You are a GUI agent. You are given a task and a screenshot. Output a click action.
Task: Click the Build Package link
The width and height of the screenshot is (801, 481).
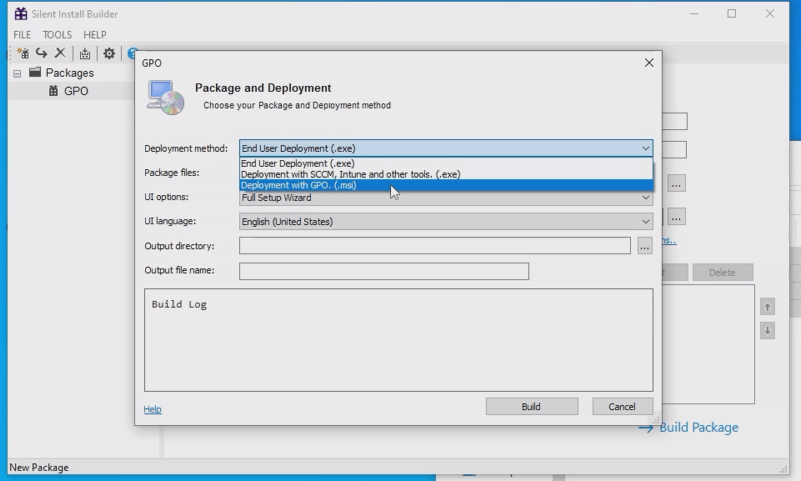698,427
